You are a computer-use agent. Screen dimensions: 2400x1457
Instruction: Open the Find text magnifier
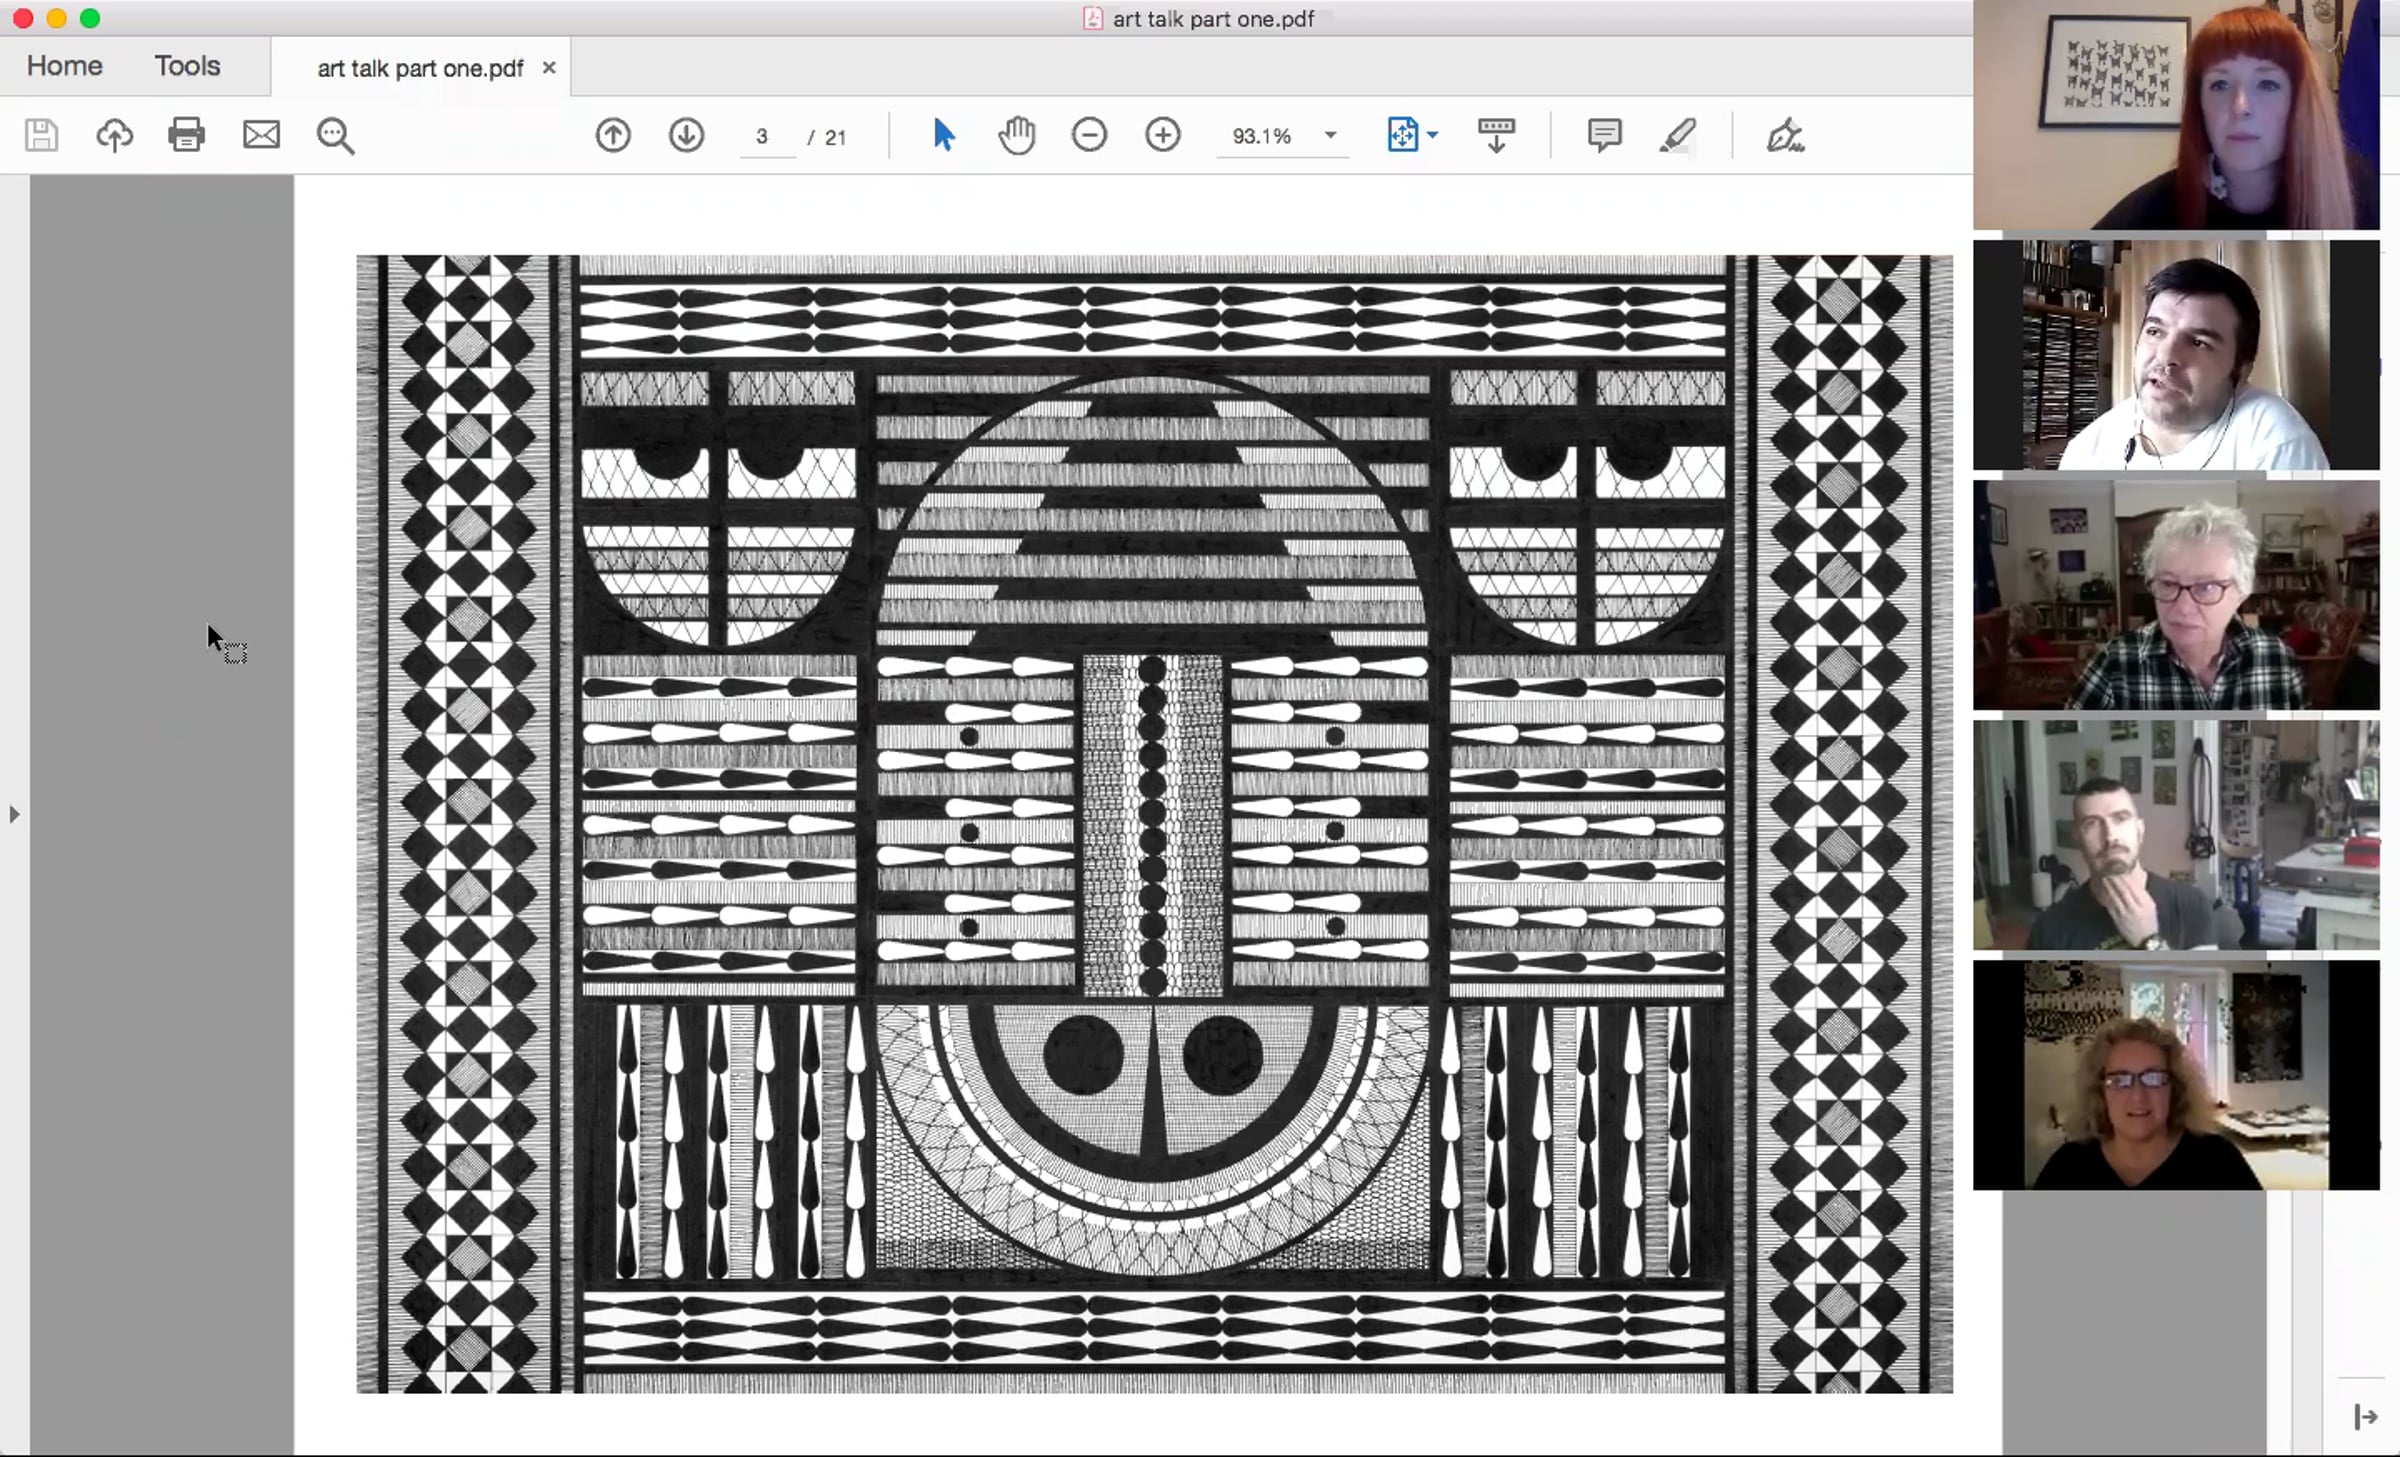[x=335, y=136]
